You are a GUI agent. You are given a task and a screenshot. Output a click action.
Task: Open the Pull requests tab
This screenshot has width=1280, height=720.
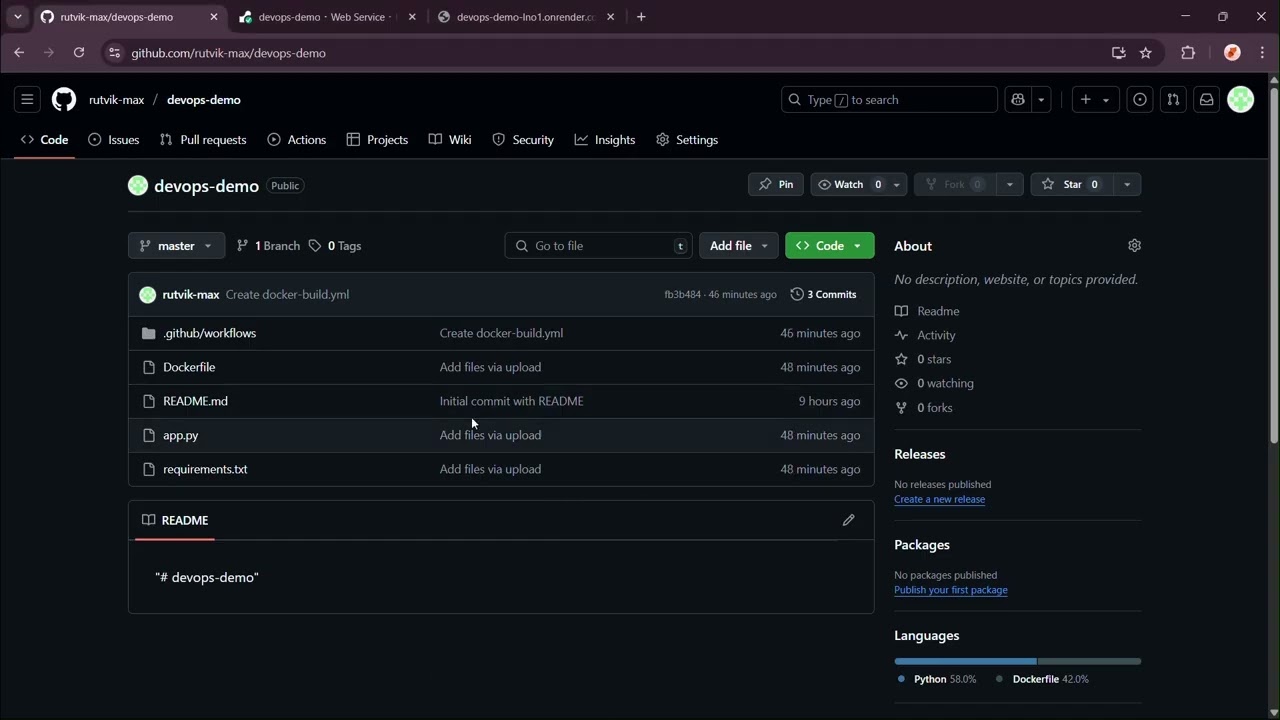point(203,140)
